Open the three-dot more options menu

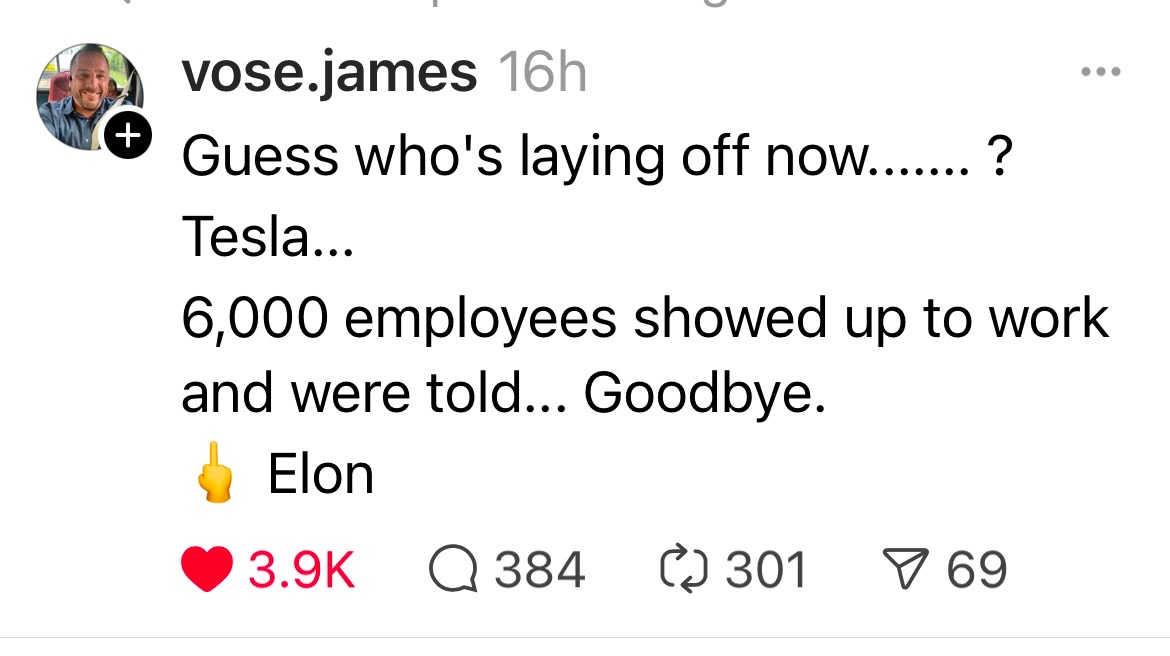[x=1100, y=72]
